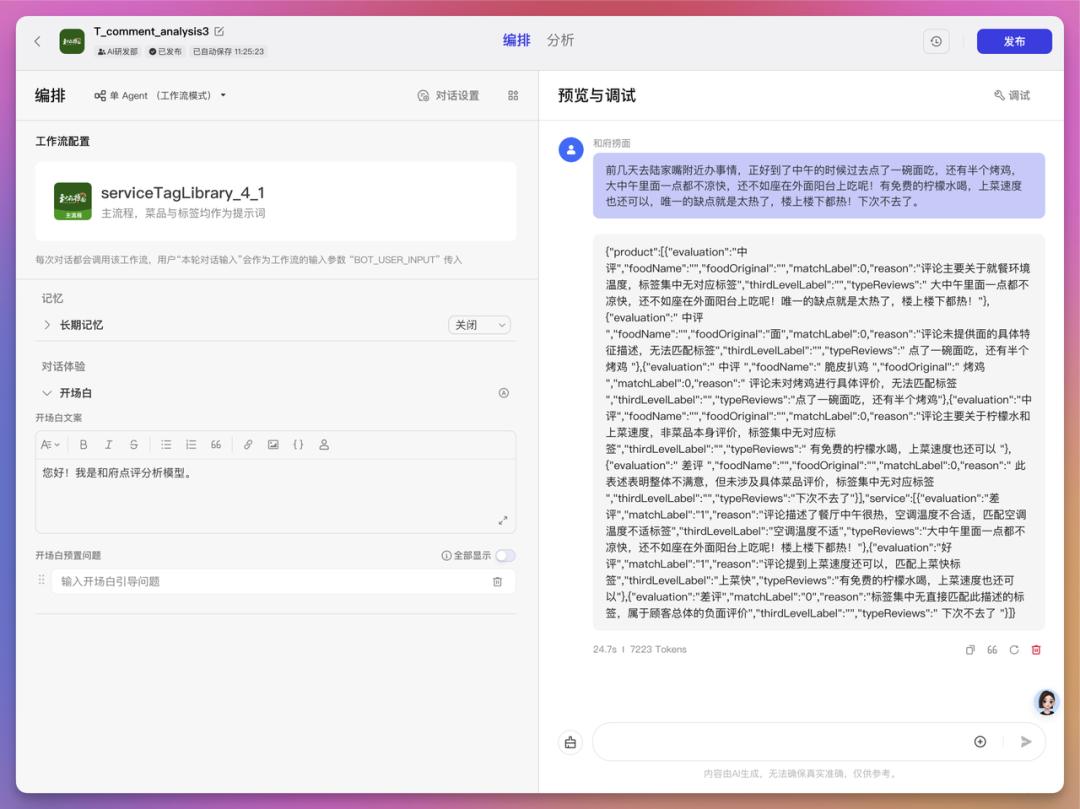
Task: Insert a block quote in editor
Action: 216,445
